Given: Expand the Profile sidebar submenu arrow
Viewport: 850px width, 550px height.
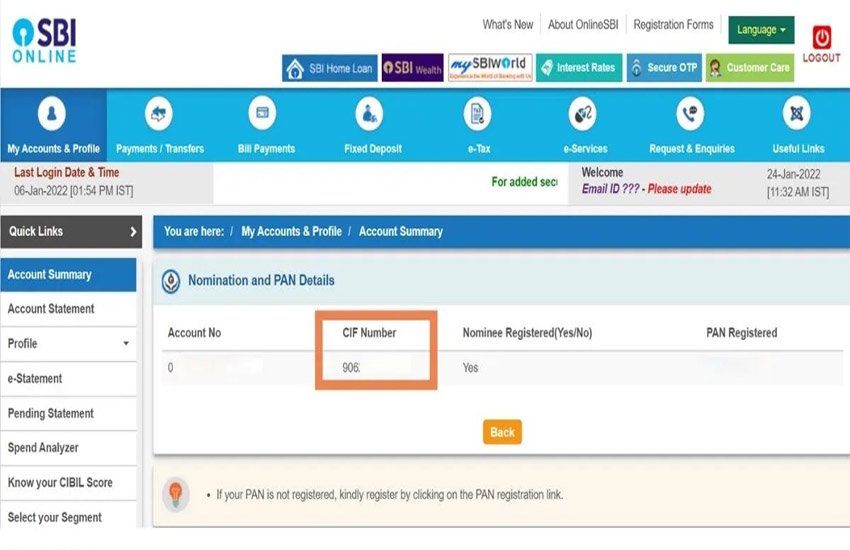Looking at the screenshot, I should click(x=126, y=344).
